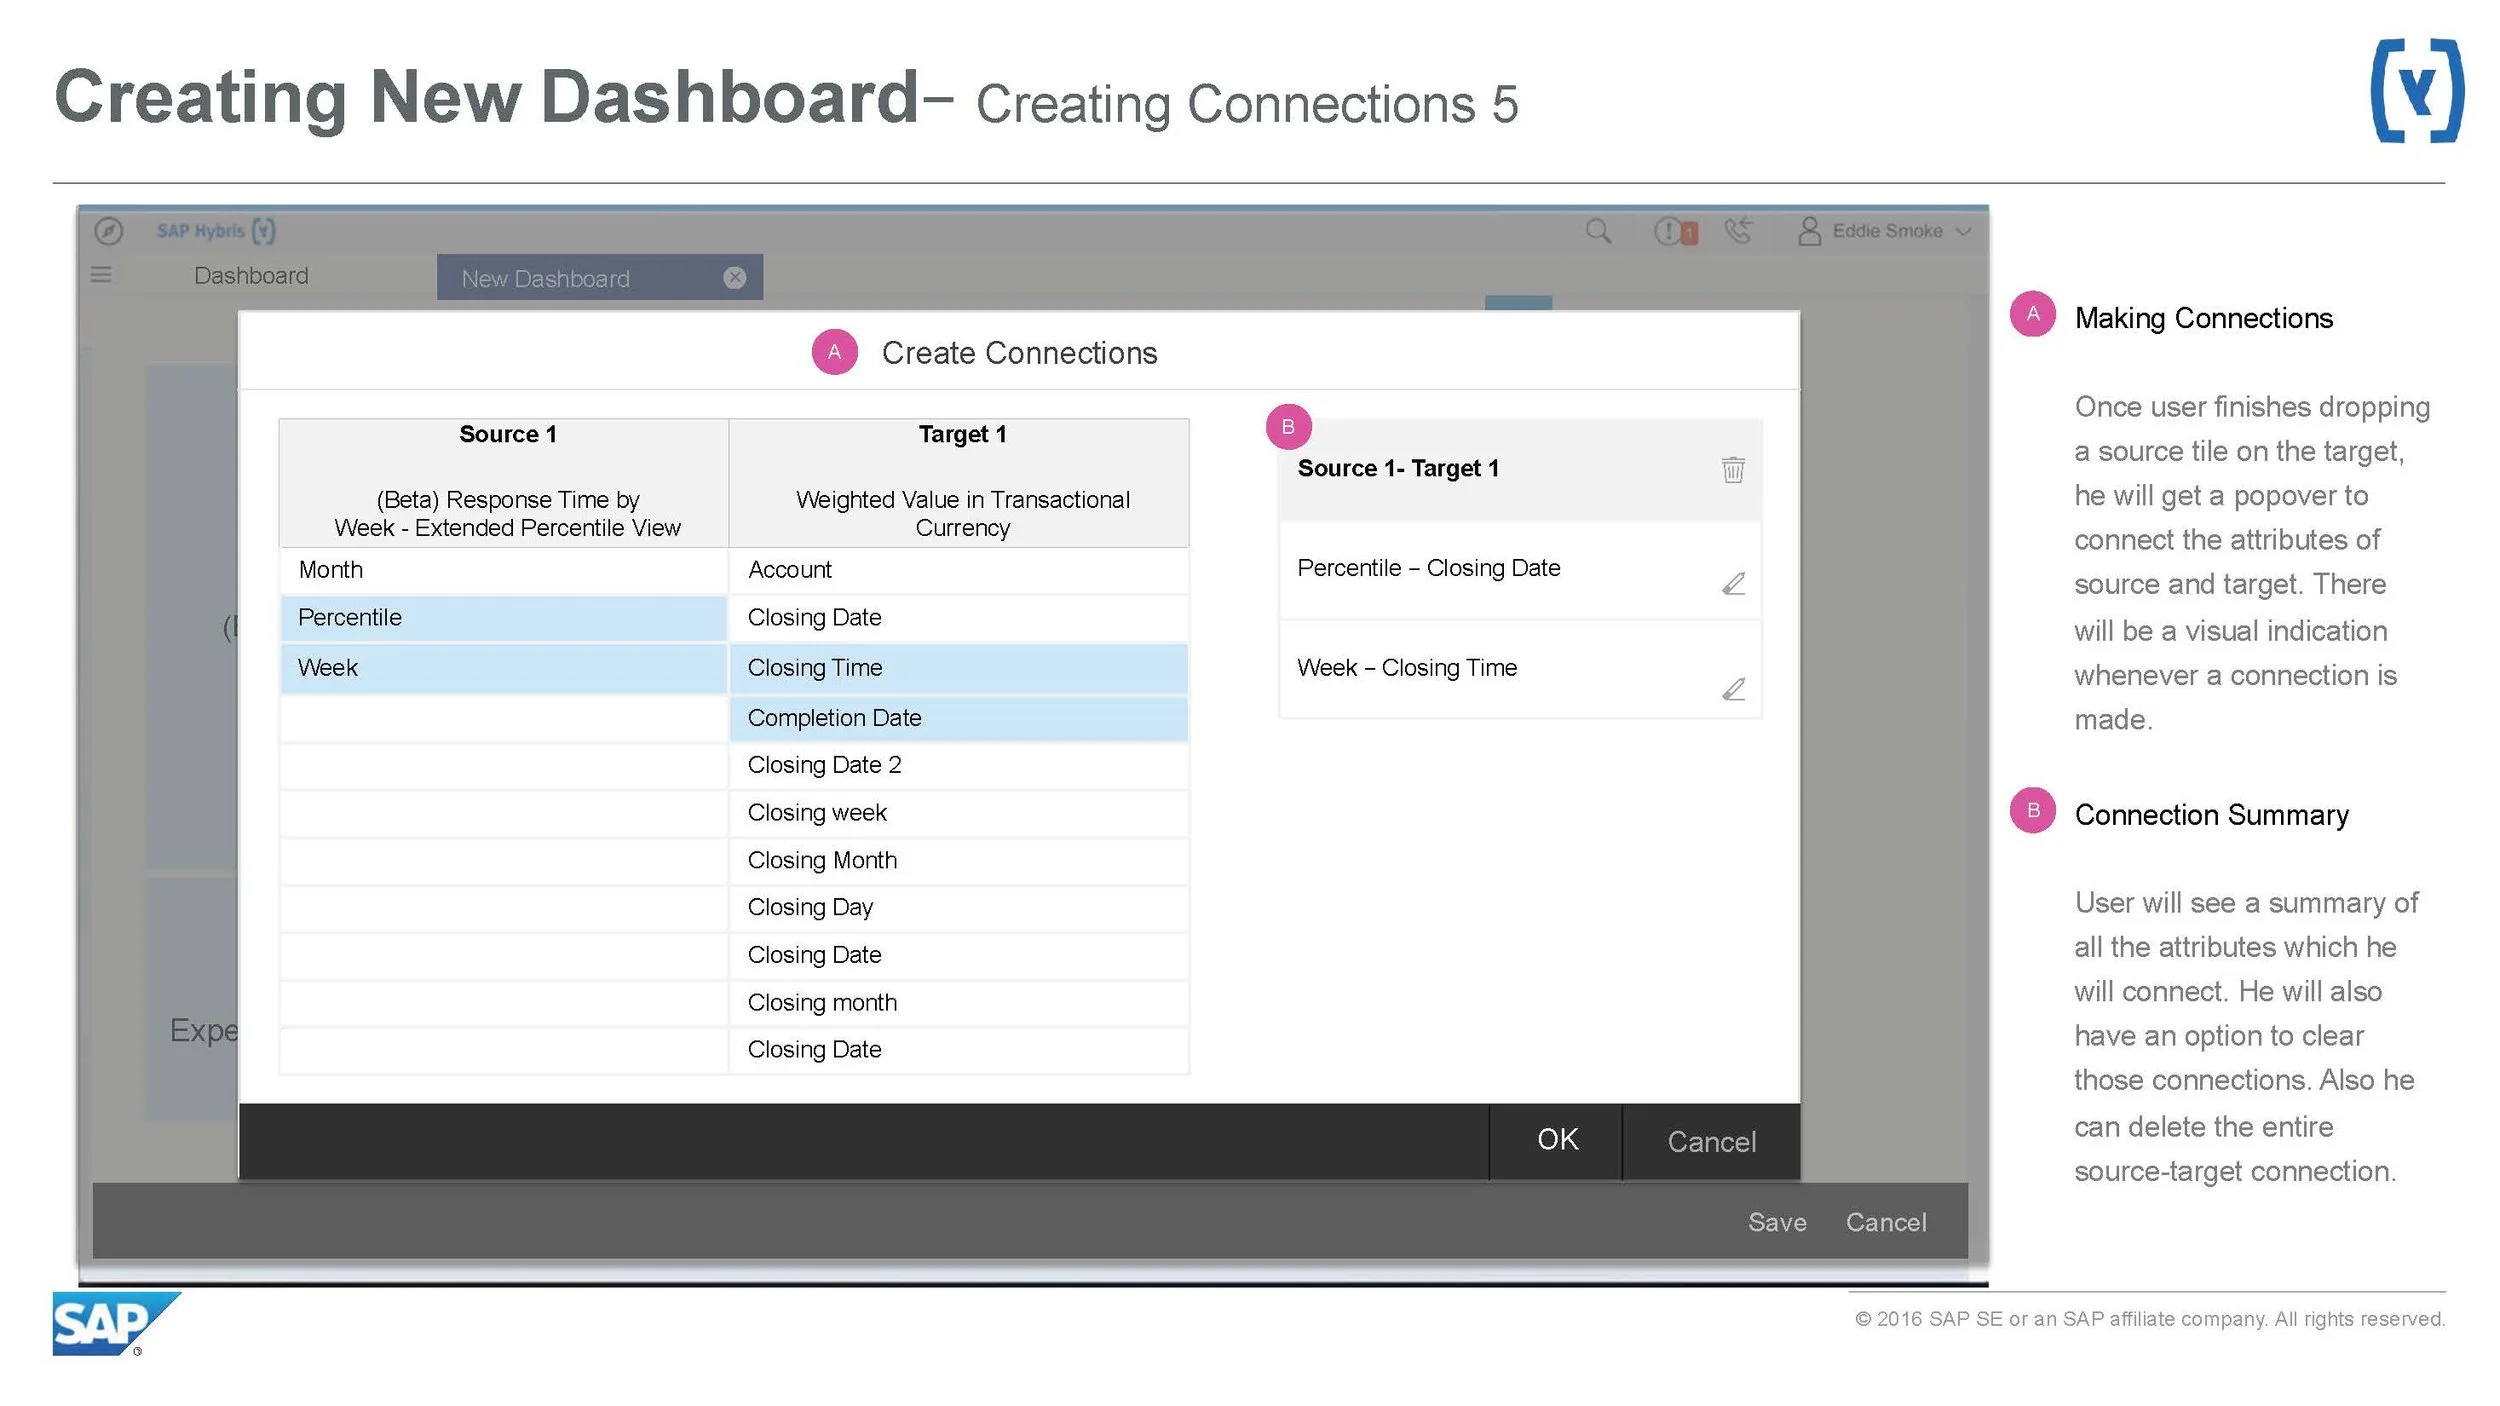Edit the Week – Closing Time connection
Screen dimensions: 2500x1406
tap(1734, 689)
